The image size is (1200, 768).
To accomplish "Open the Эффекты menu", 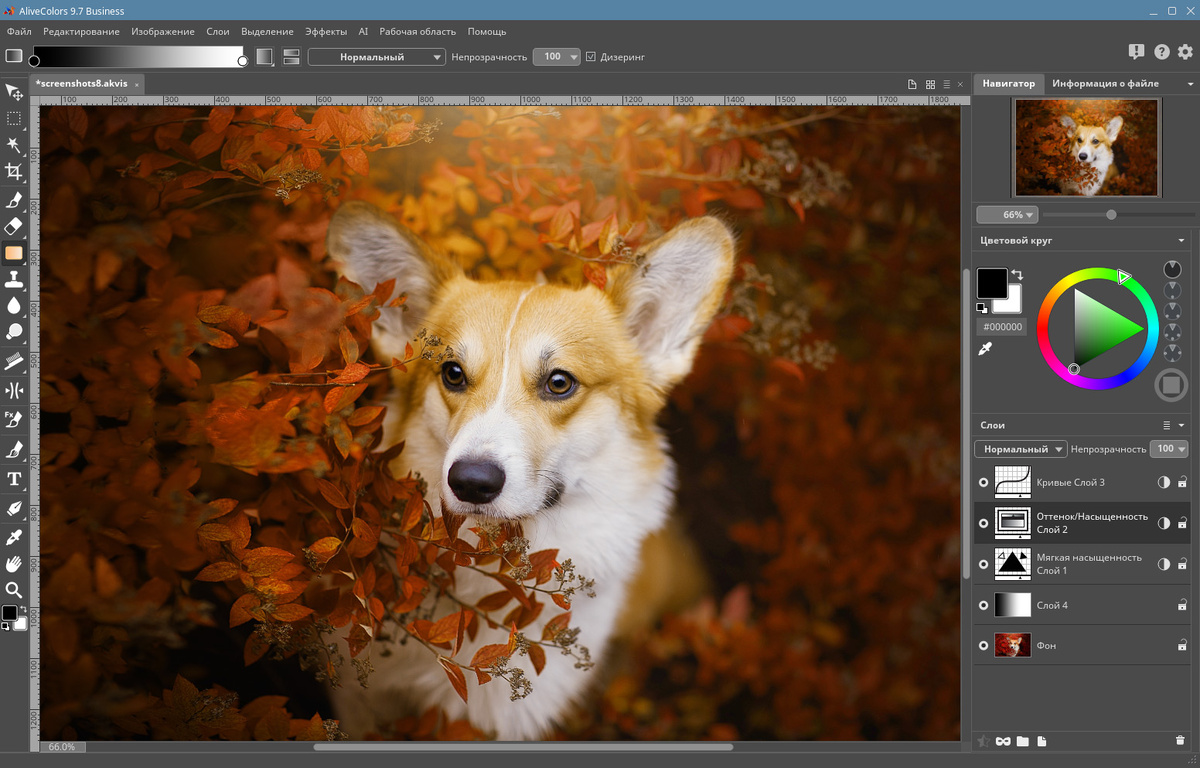I will 326,32.
